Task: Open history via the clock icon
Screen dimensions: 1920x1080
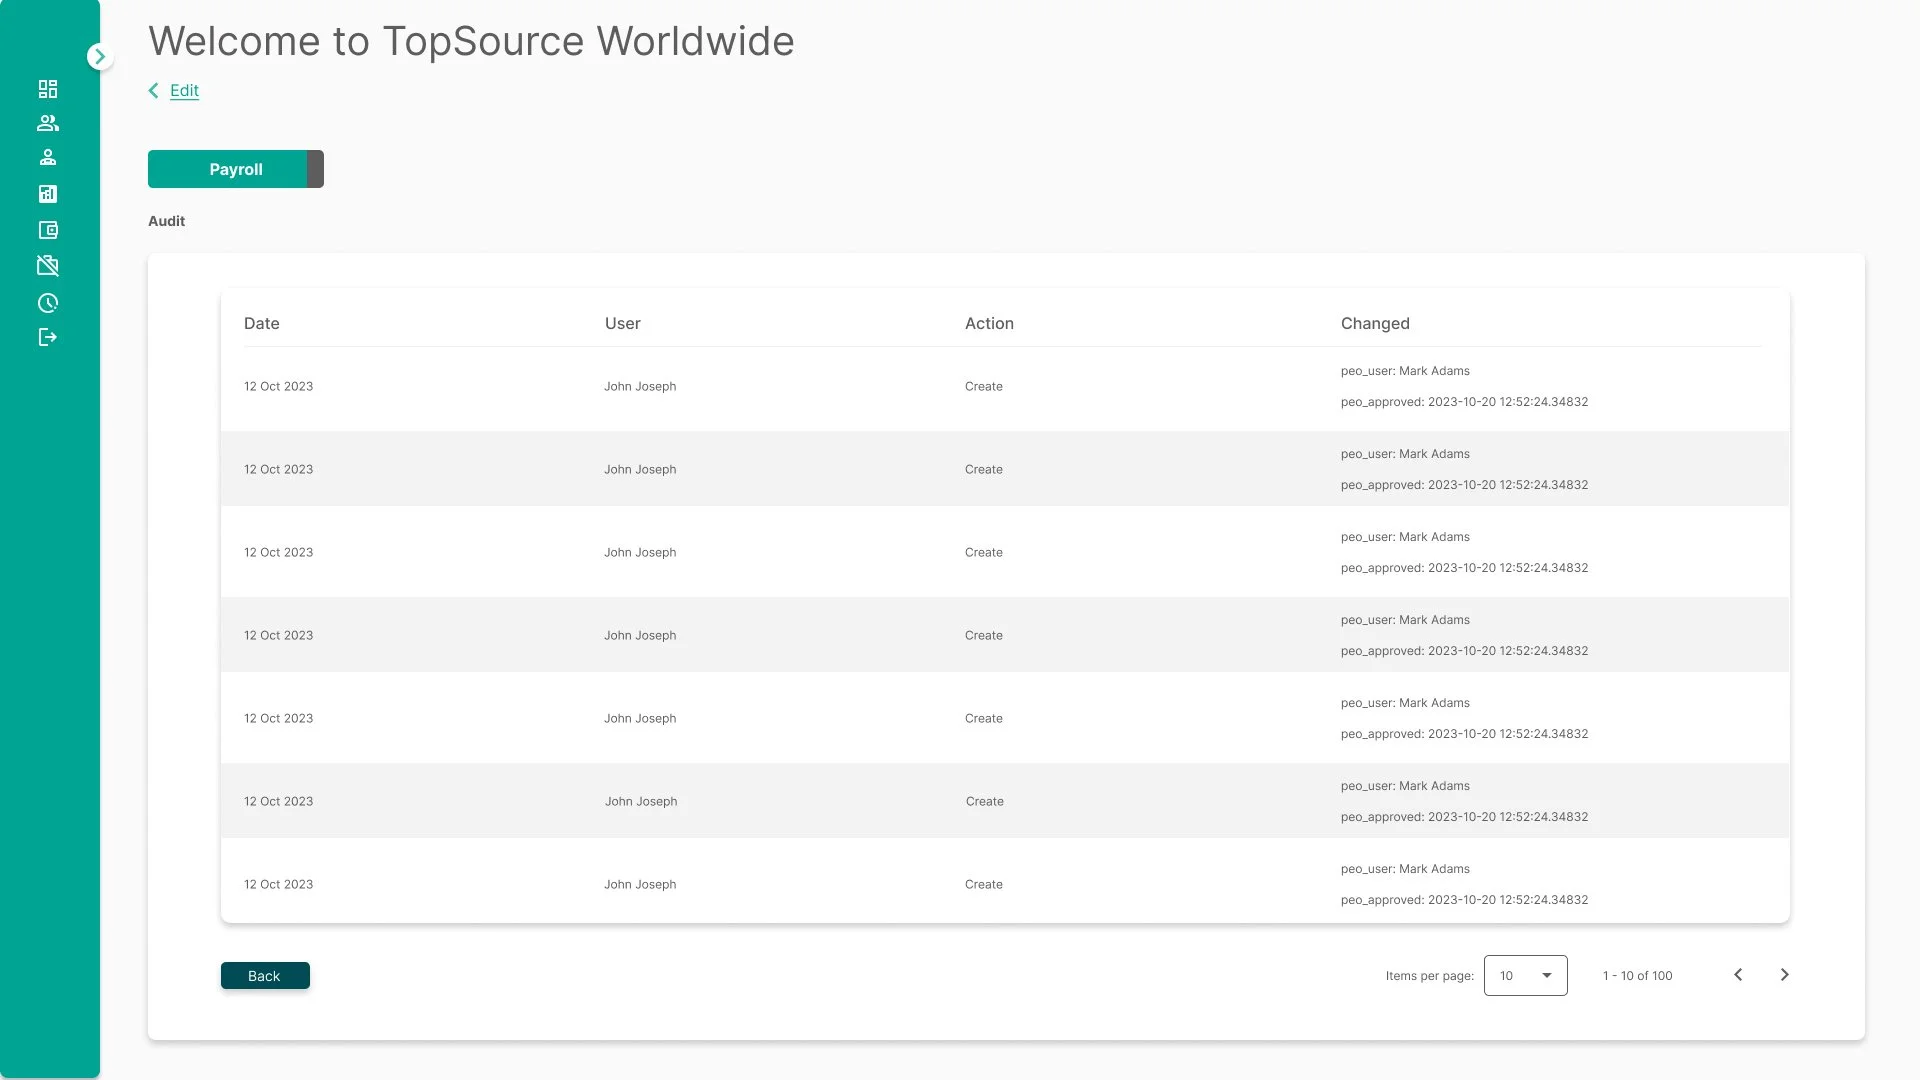Action: [x=48, y=302]
